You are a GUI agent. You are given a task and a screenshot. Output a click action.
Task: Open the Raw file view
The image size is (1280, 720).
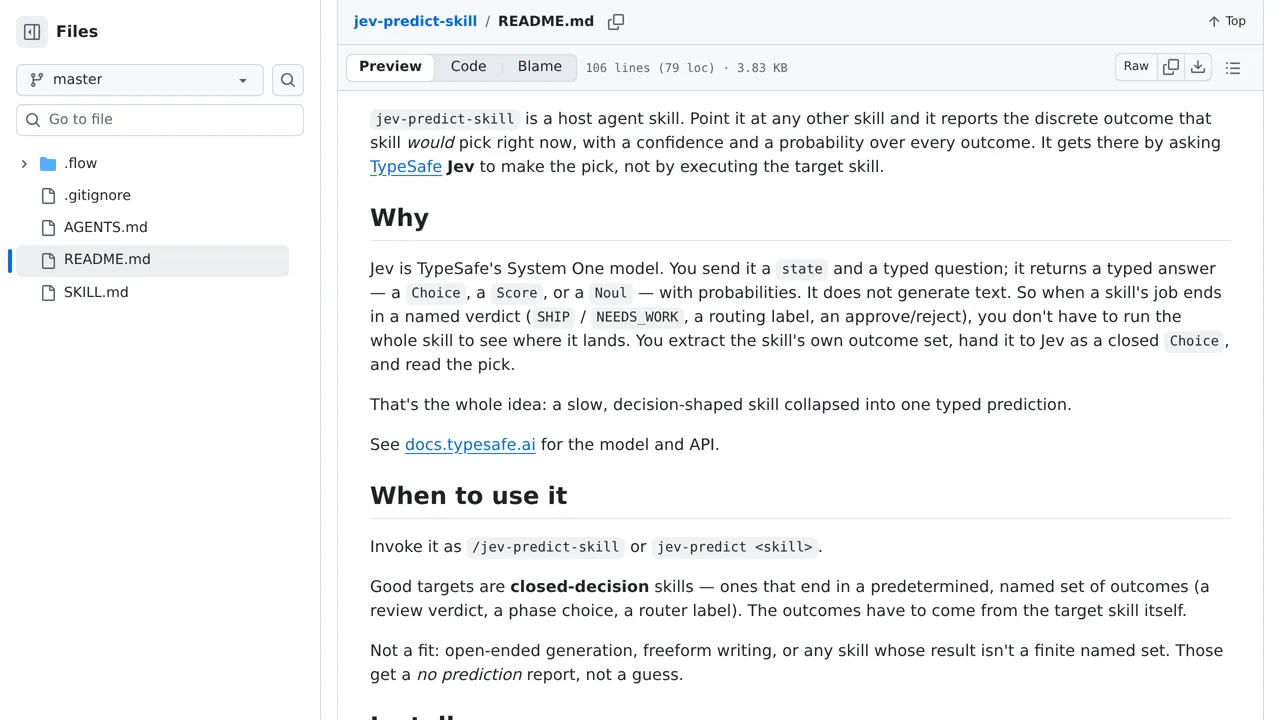[1136, 67]
